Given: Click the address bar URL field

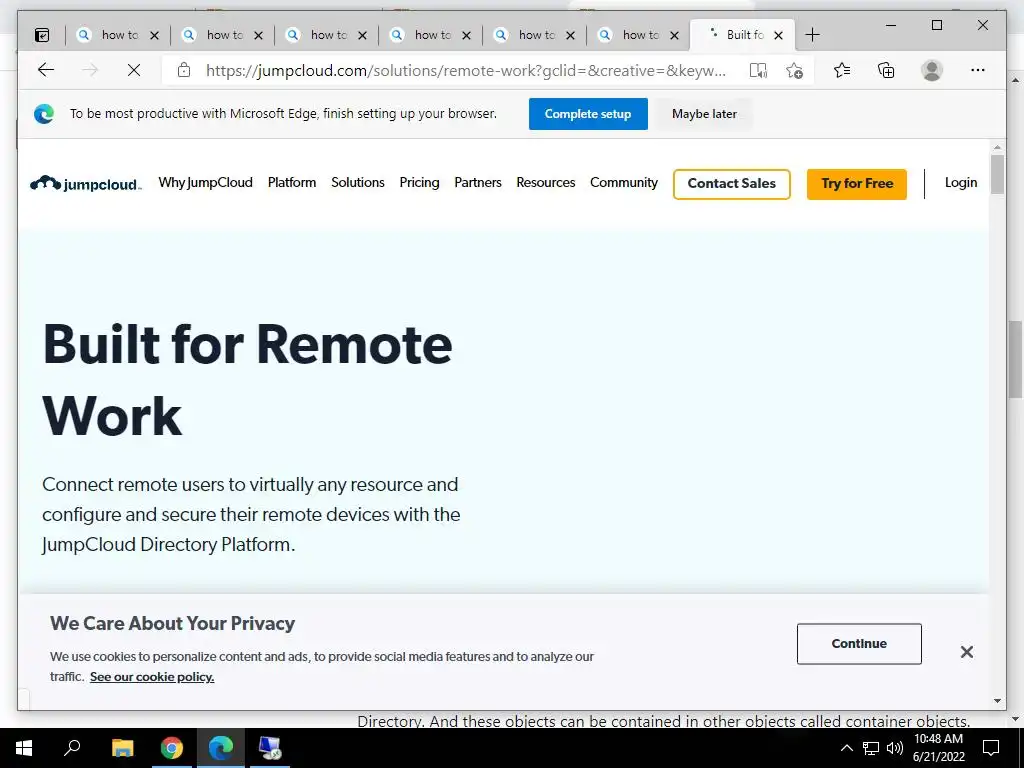Looking at the screenshot, I should (x=465, y=71).
